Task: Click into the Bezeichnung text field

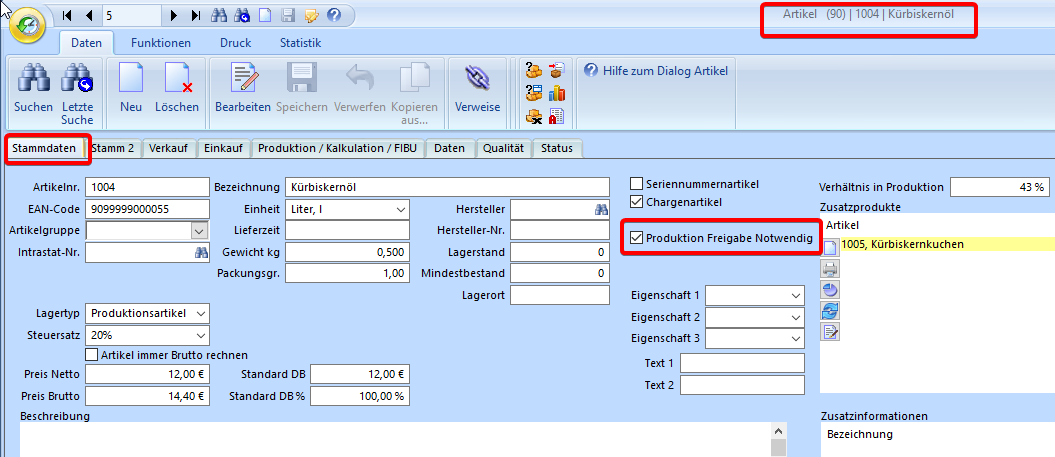Action: [447, 187]
